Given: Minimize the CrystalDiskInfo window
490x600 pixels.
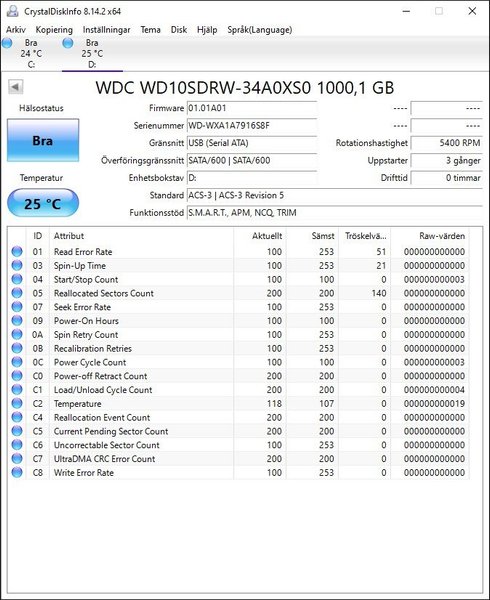Looking at the screenshot, I should [x=406, y=11].
